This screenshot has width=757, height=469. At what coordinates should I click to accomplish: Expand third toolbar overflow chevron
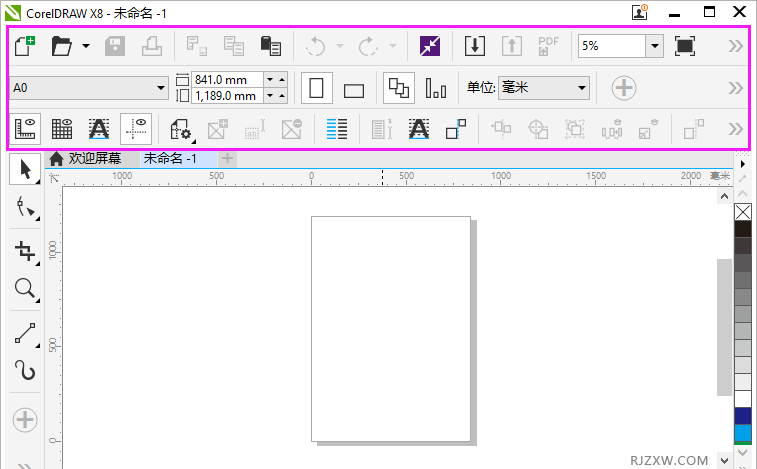pyautogui.click(x=736, y=129)
